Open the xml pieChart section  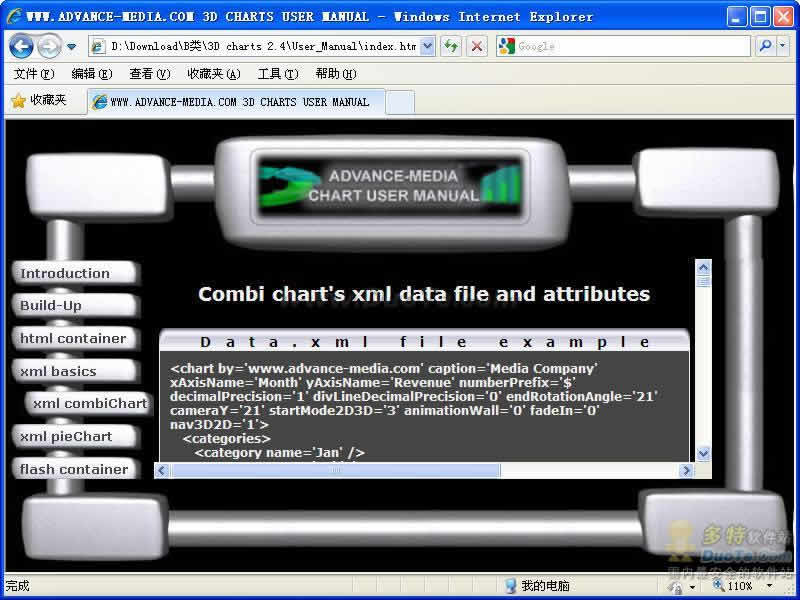pos(74,436)
